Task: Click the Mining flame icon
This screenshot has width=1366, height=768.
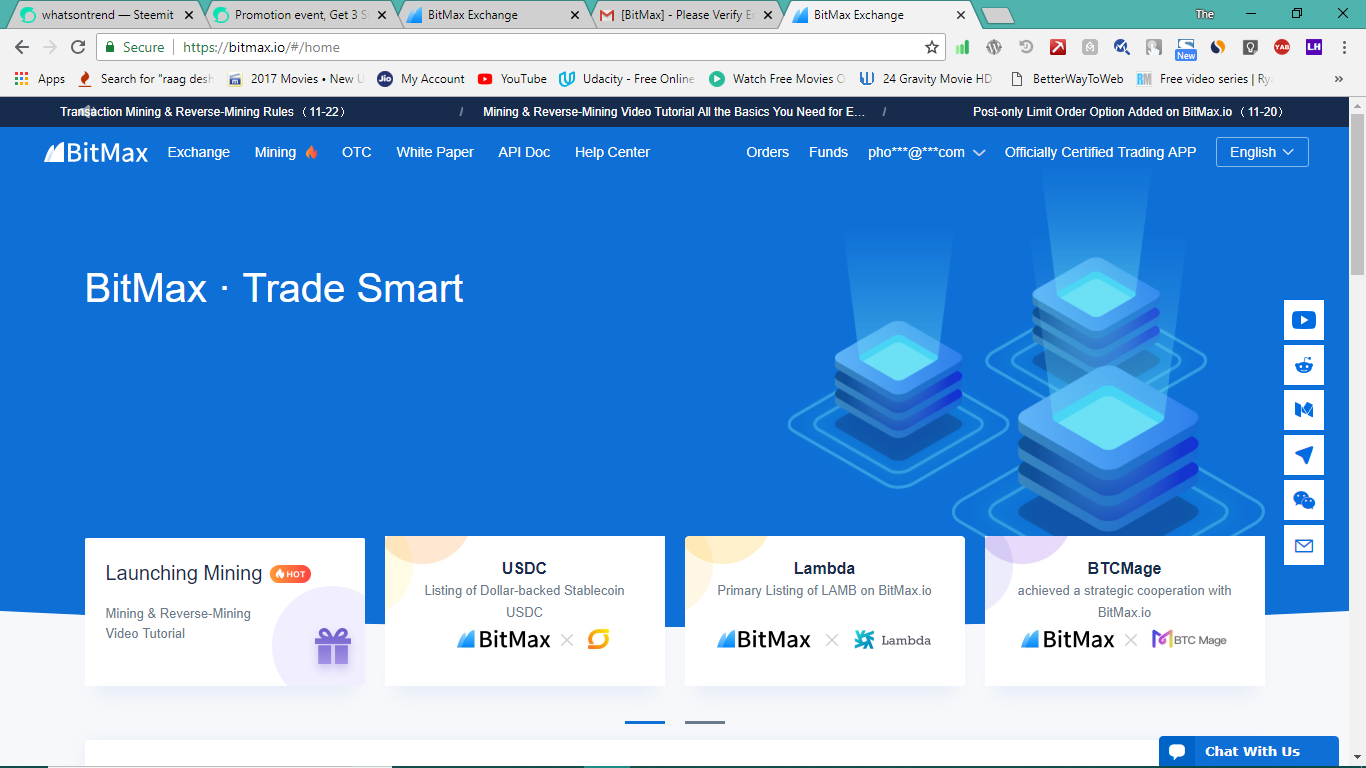Action: [311, 152]
